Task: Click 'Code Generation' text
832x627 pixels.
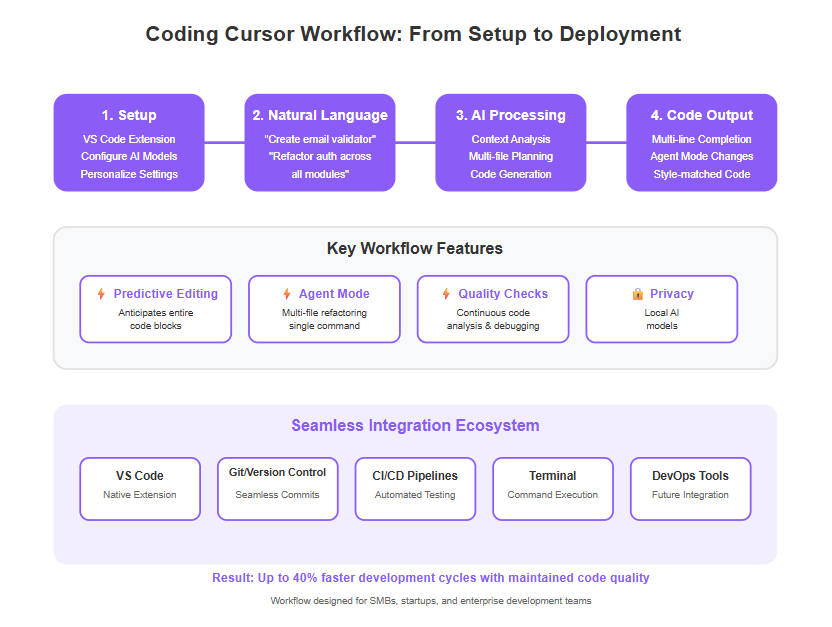Action: click(x=511, y=174)
